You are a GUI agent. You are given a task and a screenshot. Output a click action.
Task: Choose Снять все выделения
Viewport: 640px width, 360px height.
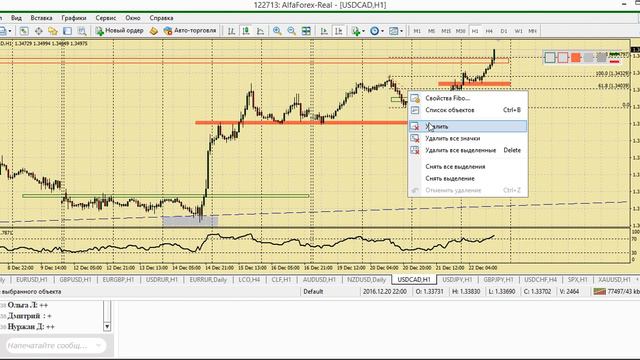coord(468,167)
